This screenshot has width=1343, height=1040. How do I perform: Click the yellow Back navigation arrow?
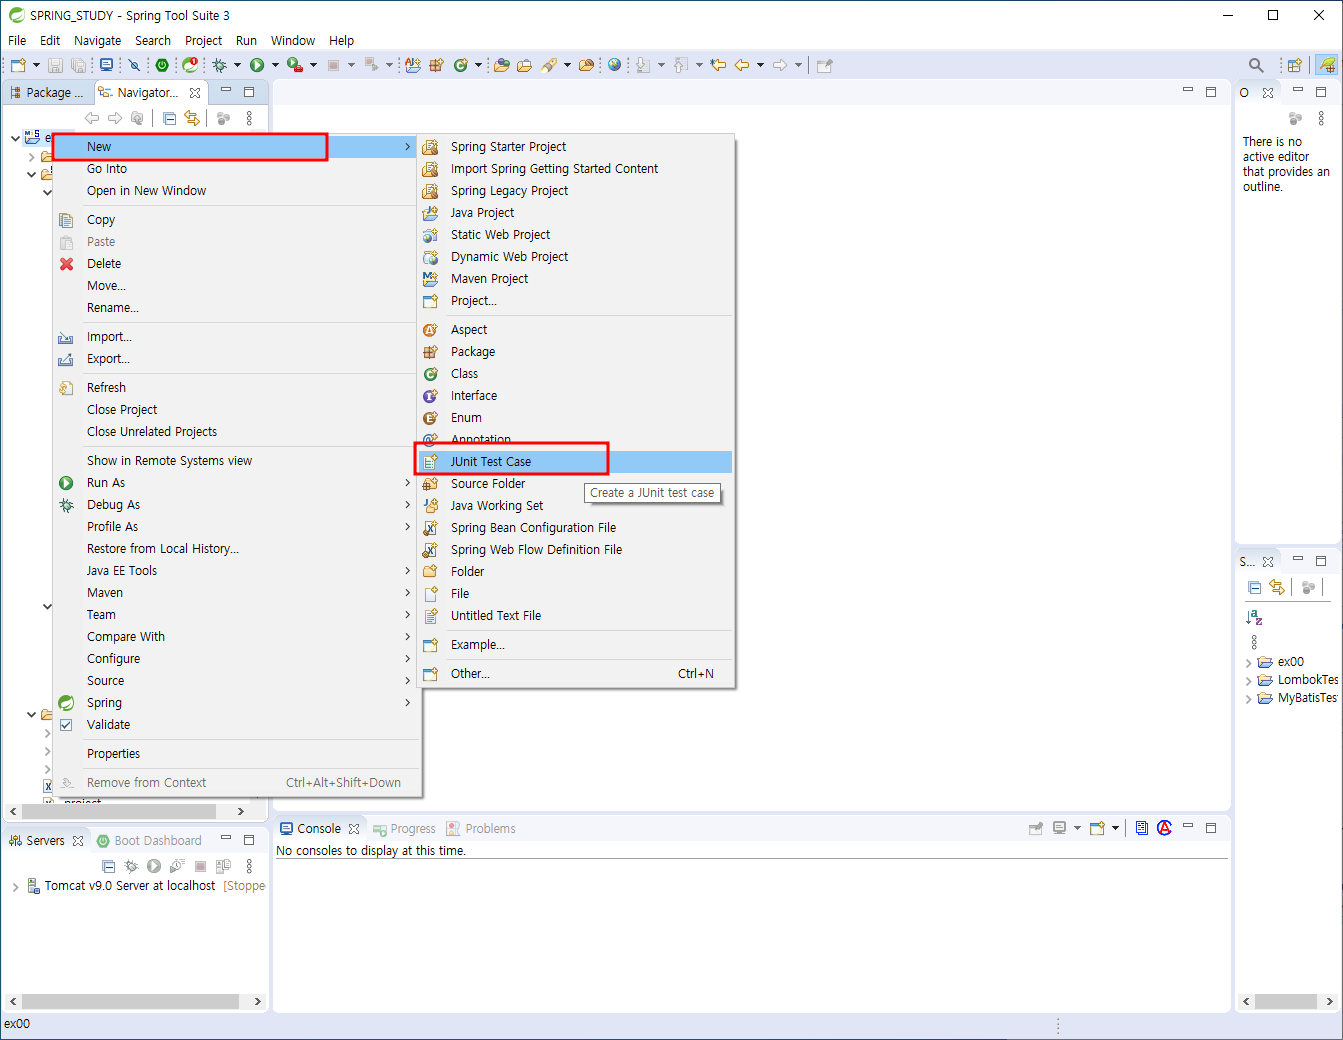click(x=742, y=65)
